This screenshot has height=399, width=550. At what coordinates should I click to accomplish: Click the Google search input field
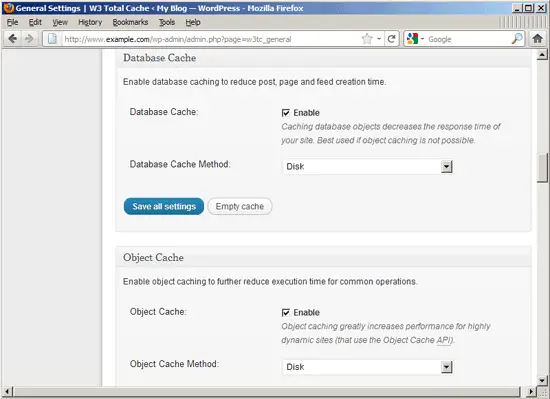[x=468, y=39]
